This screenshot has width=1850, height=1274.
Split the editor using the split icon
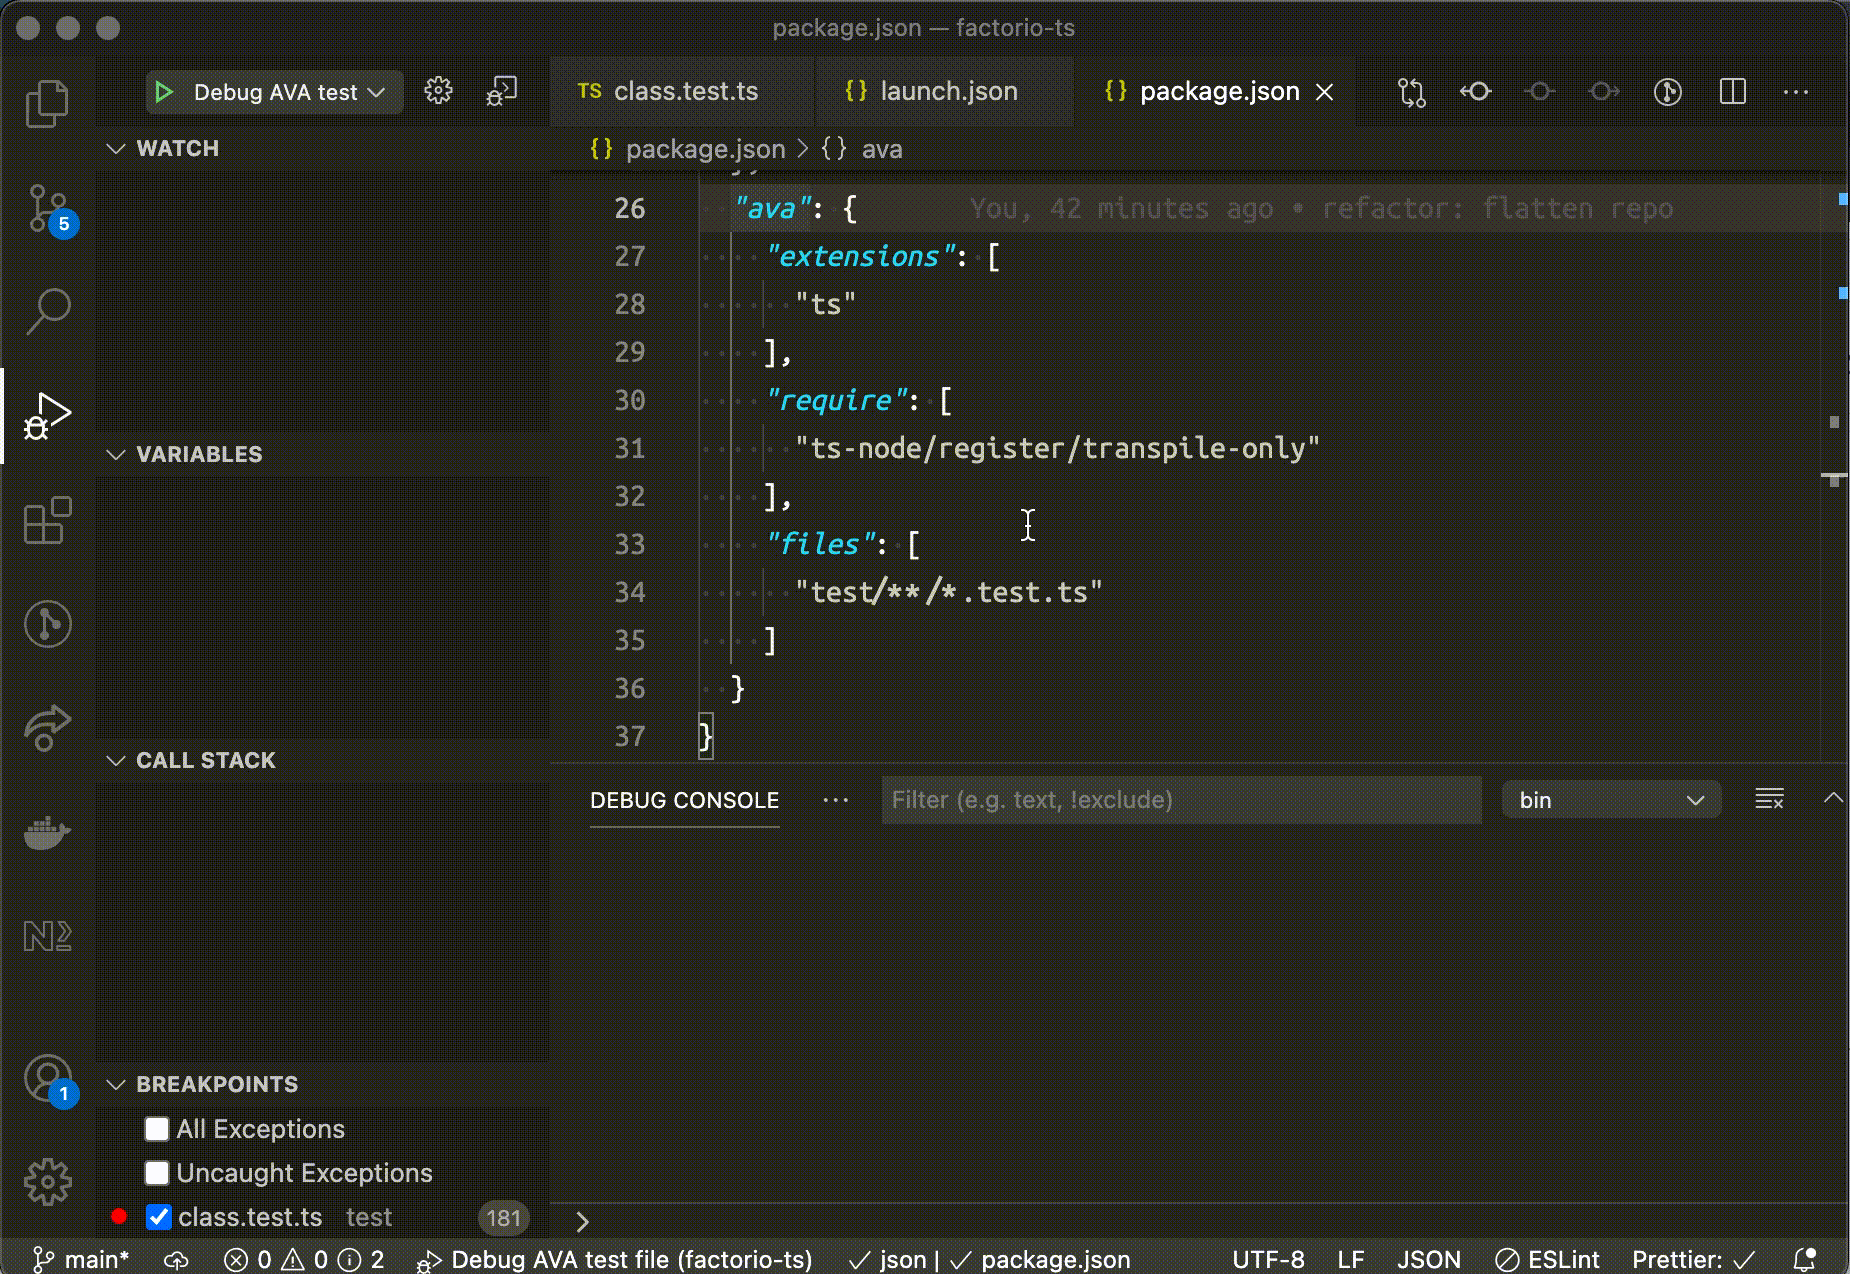point(1733,91)
